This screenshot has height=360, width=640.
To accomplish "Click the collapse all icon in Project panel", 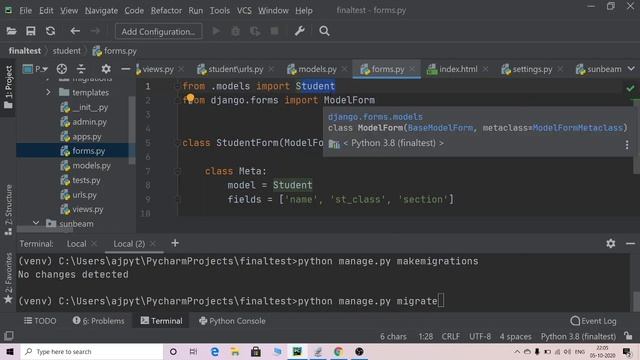I will (81, 69).
